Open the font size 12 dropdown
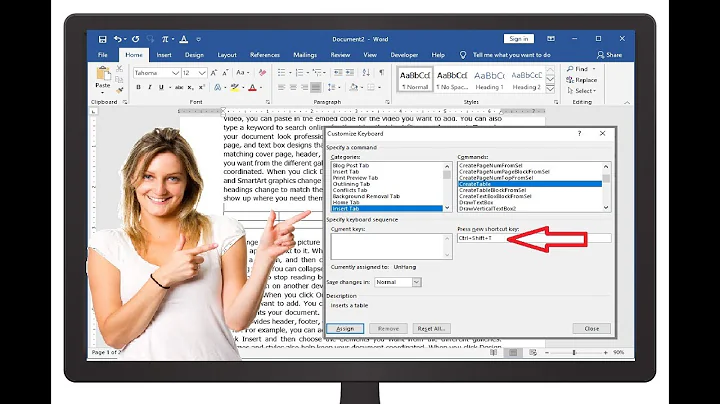The image size is (720, 404). [x=202, y=73]
